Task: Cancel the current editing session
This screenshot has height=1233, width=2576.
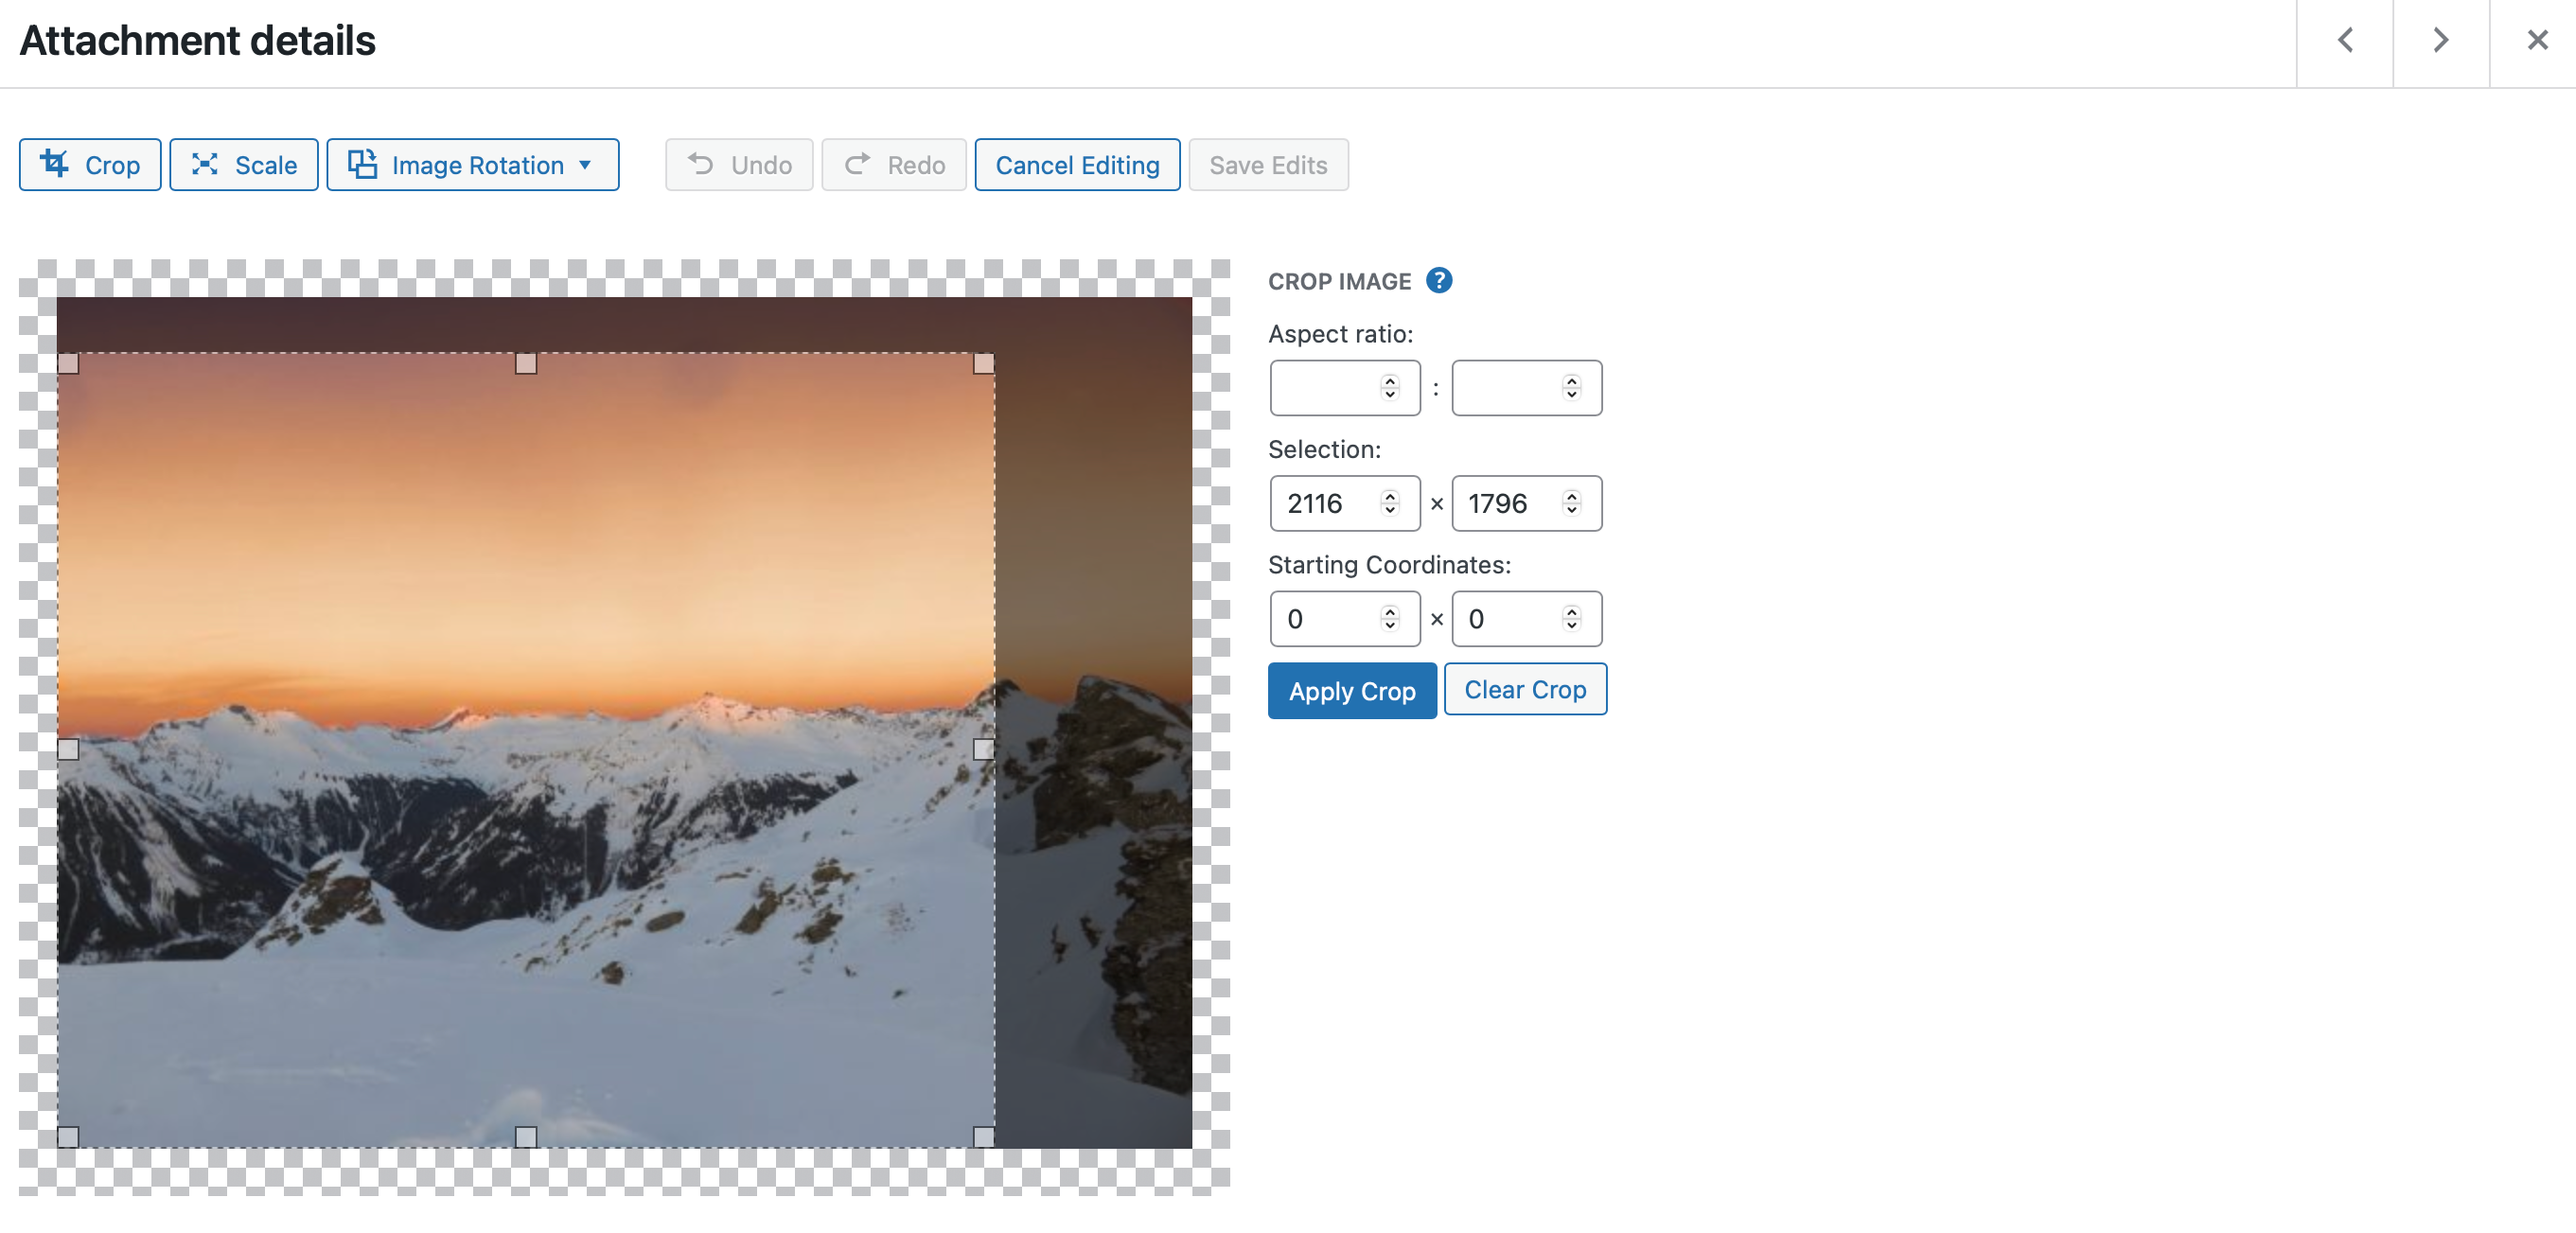Action: (x=1077, y=164)
